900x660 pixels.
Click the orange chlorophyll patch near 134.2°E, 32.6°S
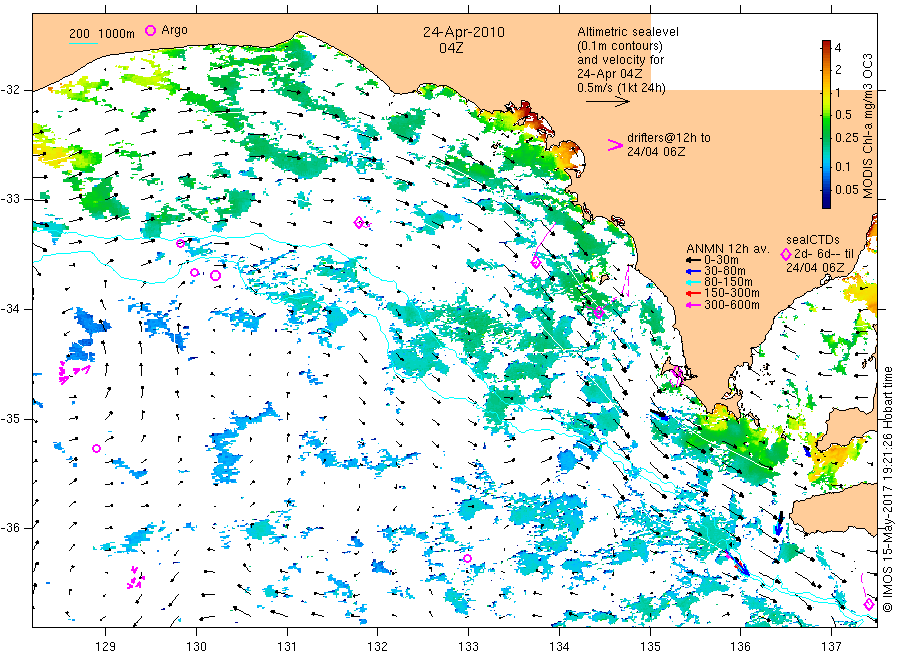pyautogui.click(x=570, y=154)
